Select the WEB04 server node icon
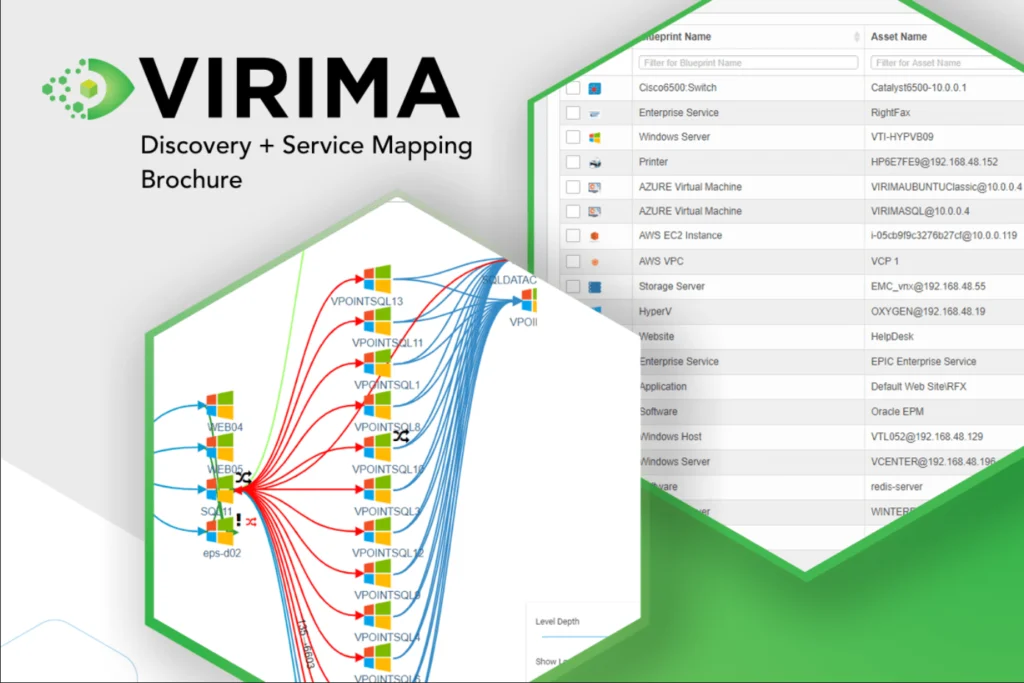 pos(218,406)
